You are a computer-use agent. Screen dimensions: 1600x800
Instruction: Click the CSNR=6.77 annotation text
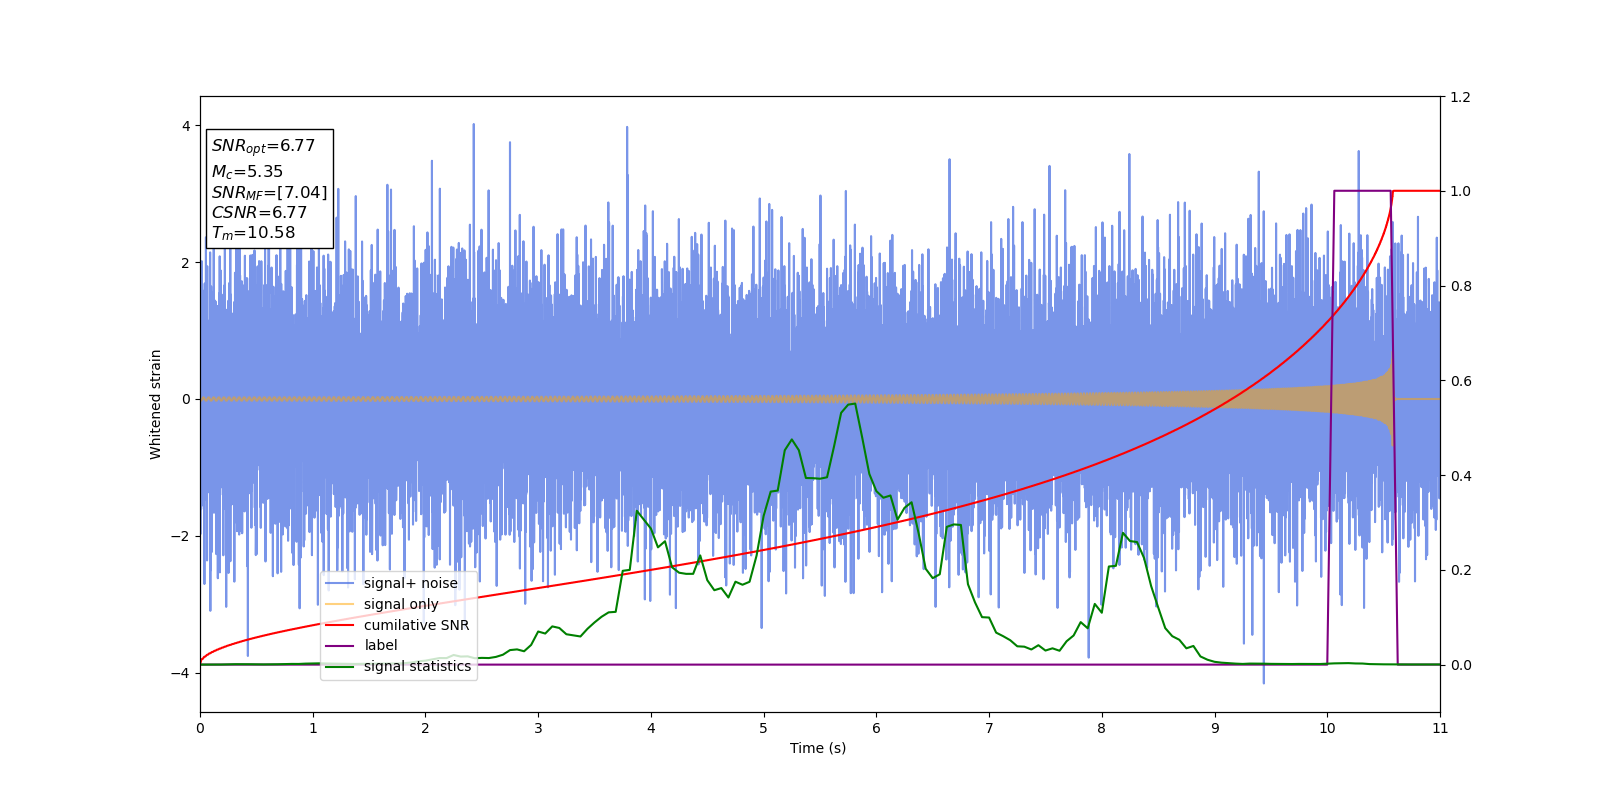pos(259,213)
